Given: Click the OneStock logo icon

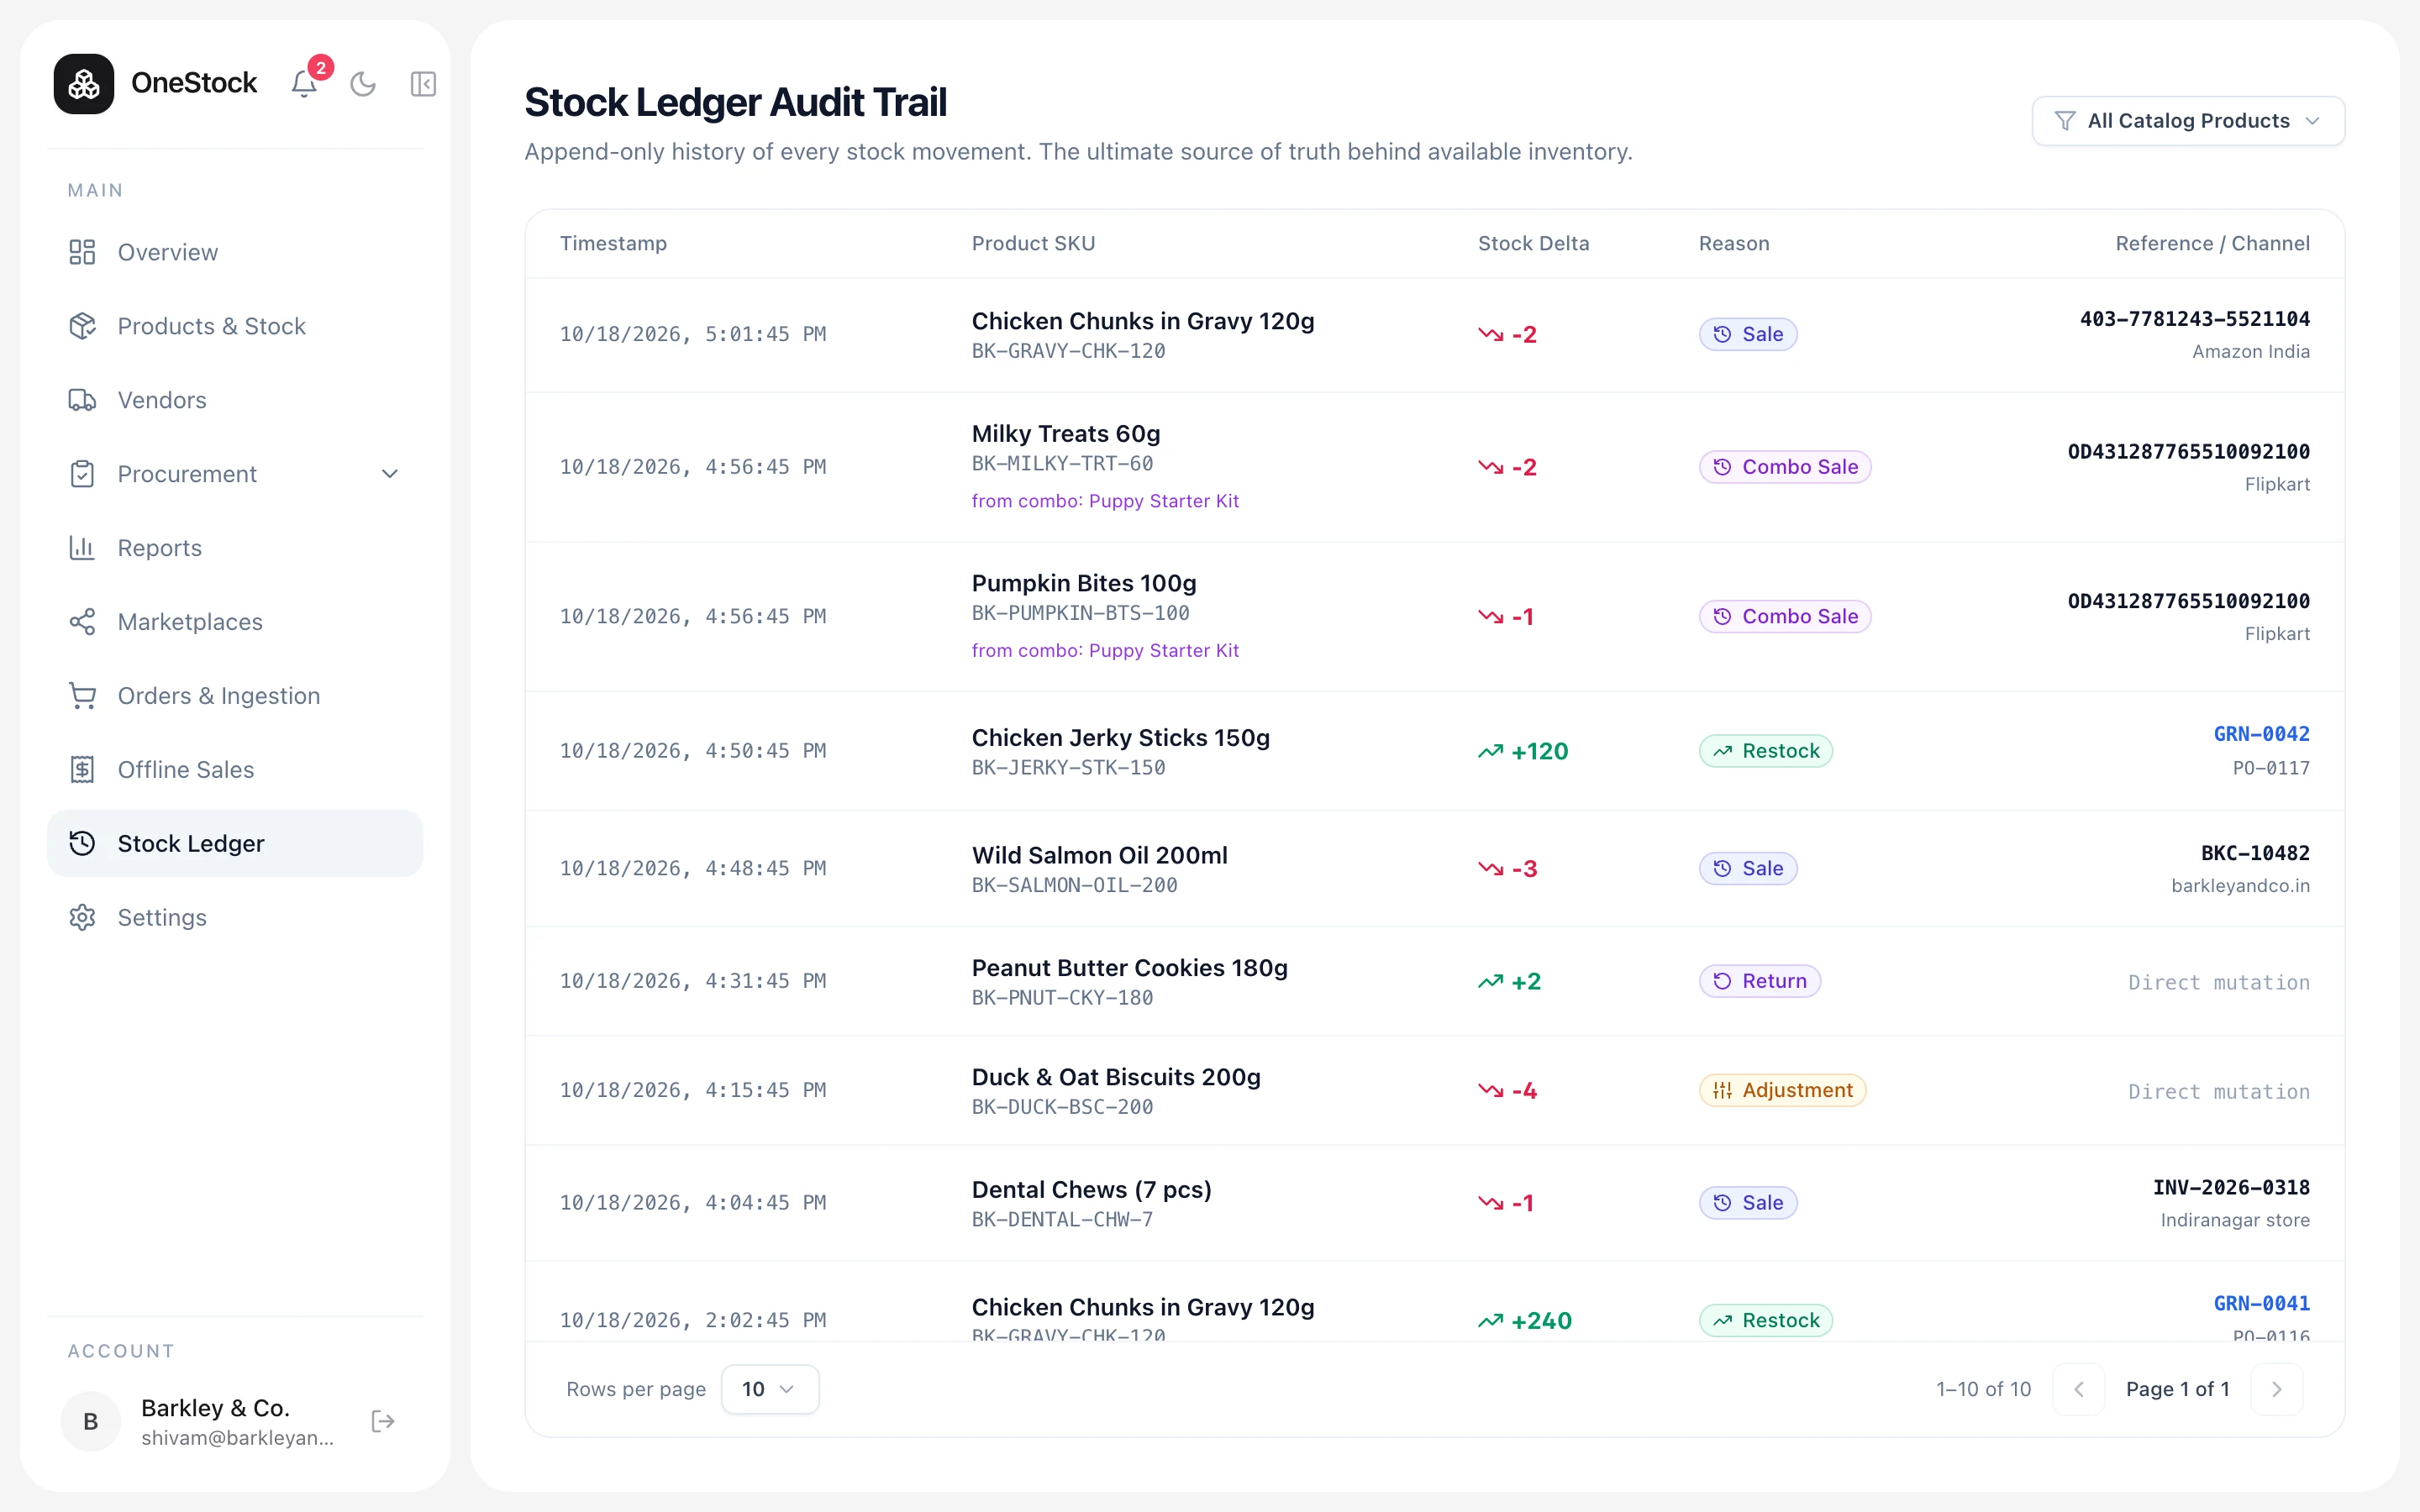Looking at the screenshot, I should [84, 84].
